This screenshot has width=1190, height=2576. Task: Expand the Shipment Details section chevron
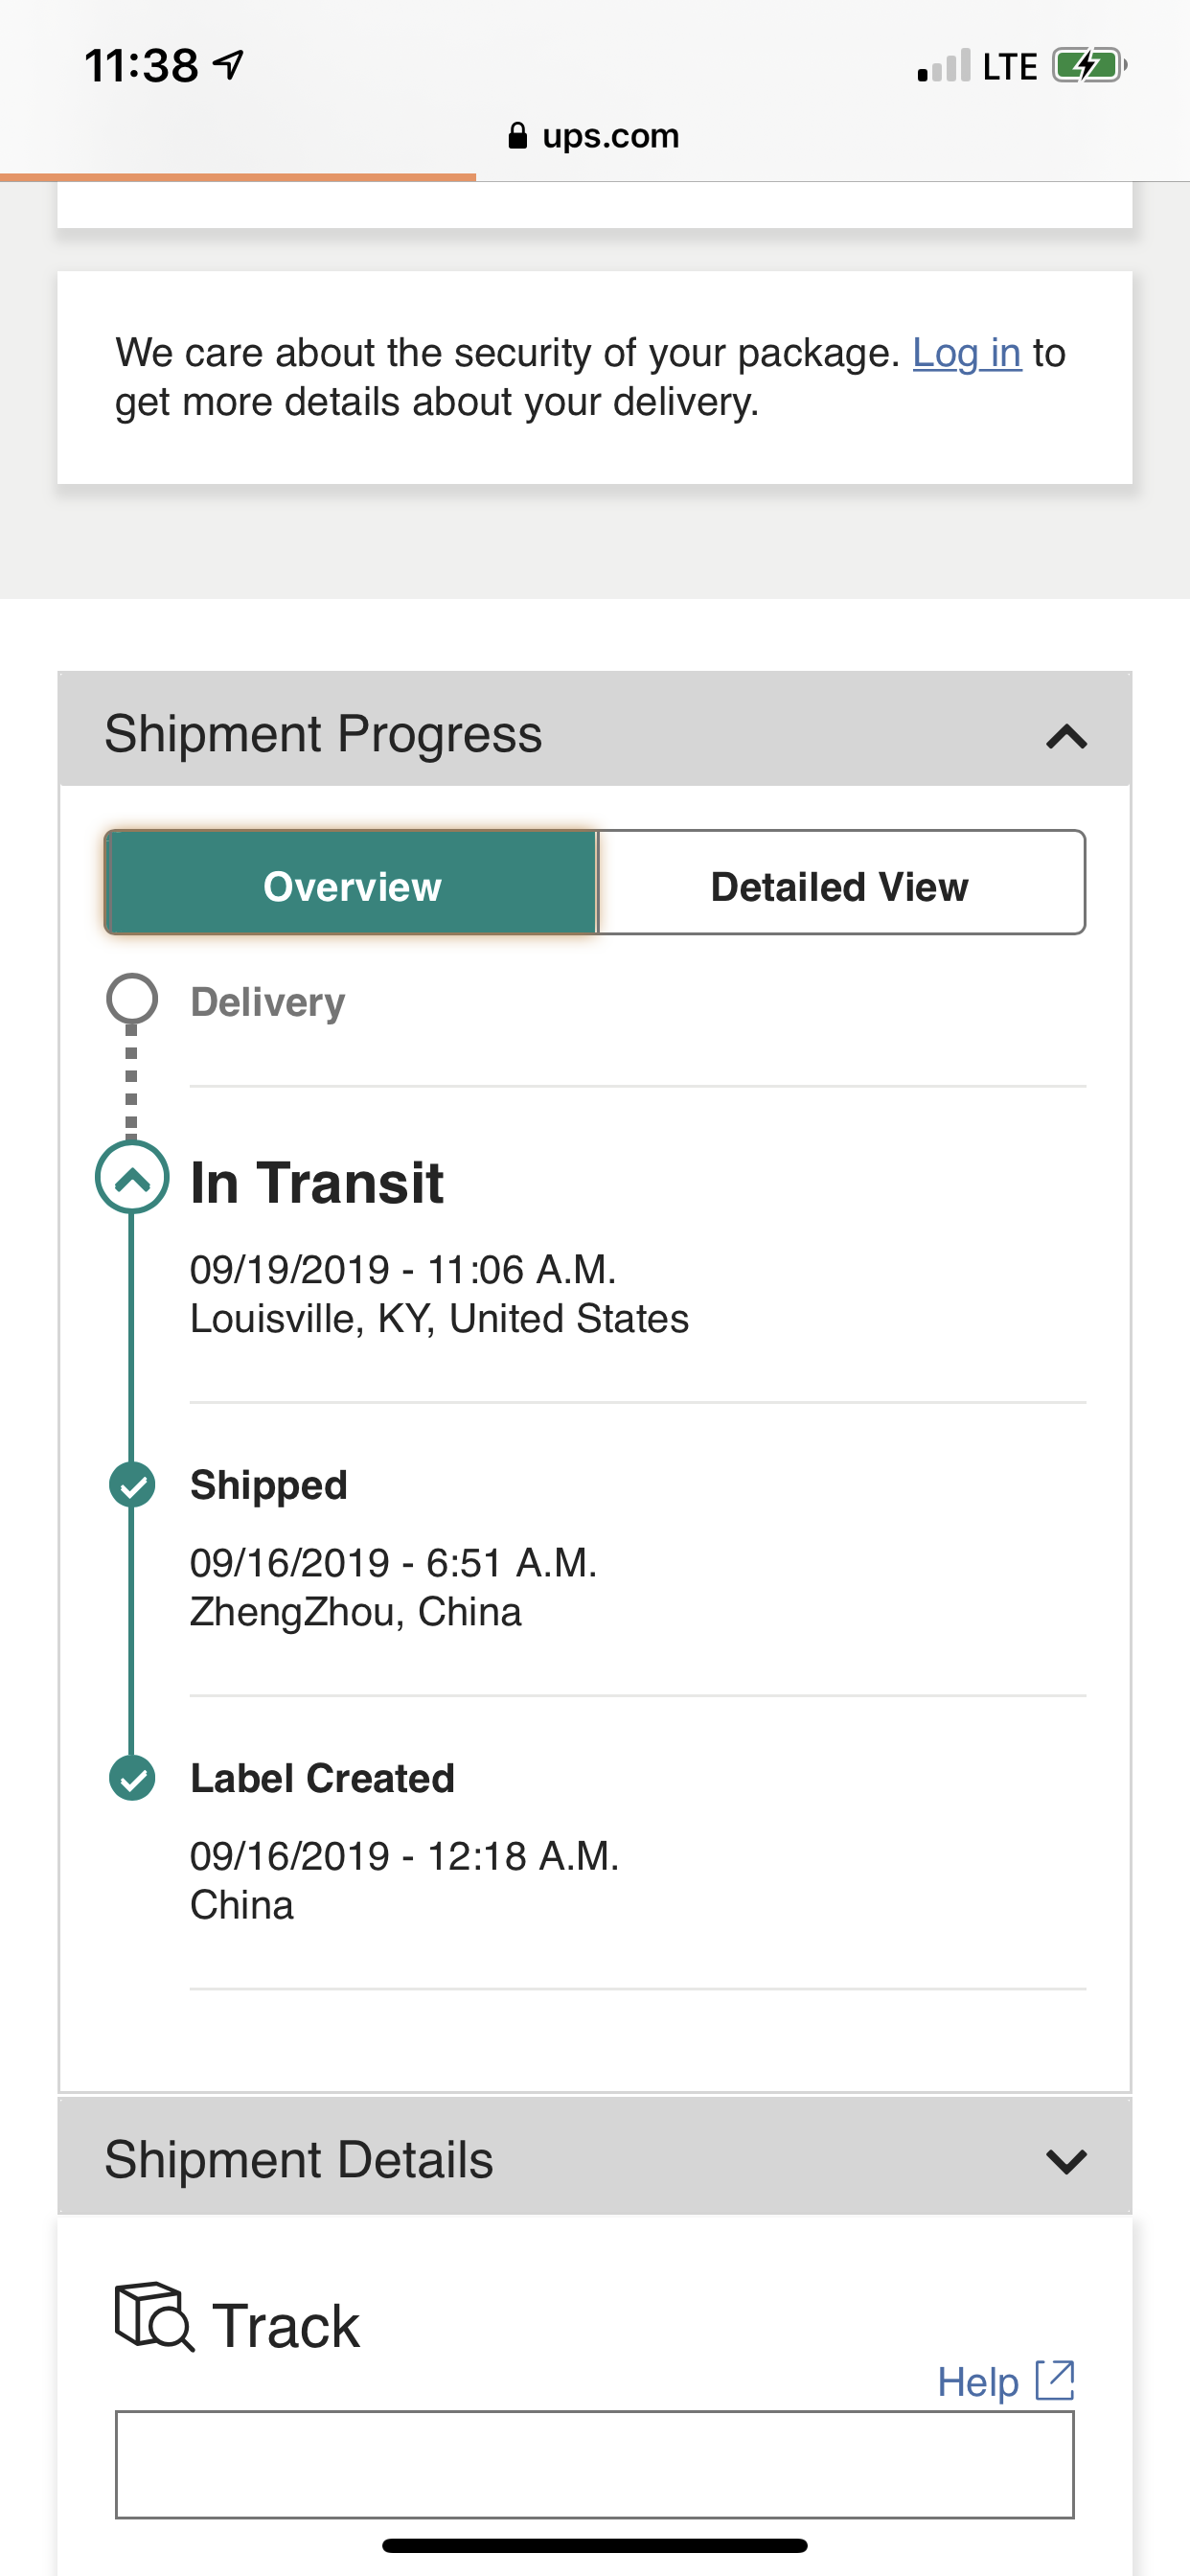(x=1066, y=2162)
